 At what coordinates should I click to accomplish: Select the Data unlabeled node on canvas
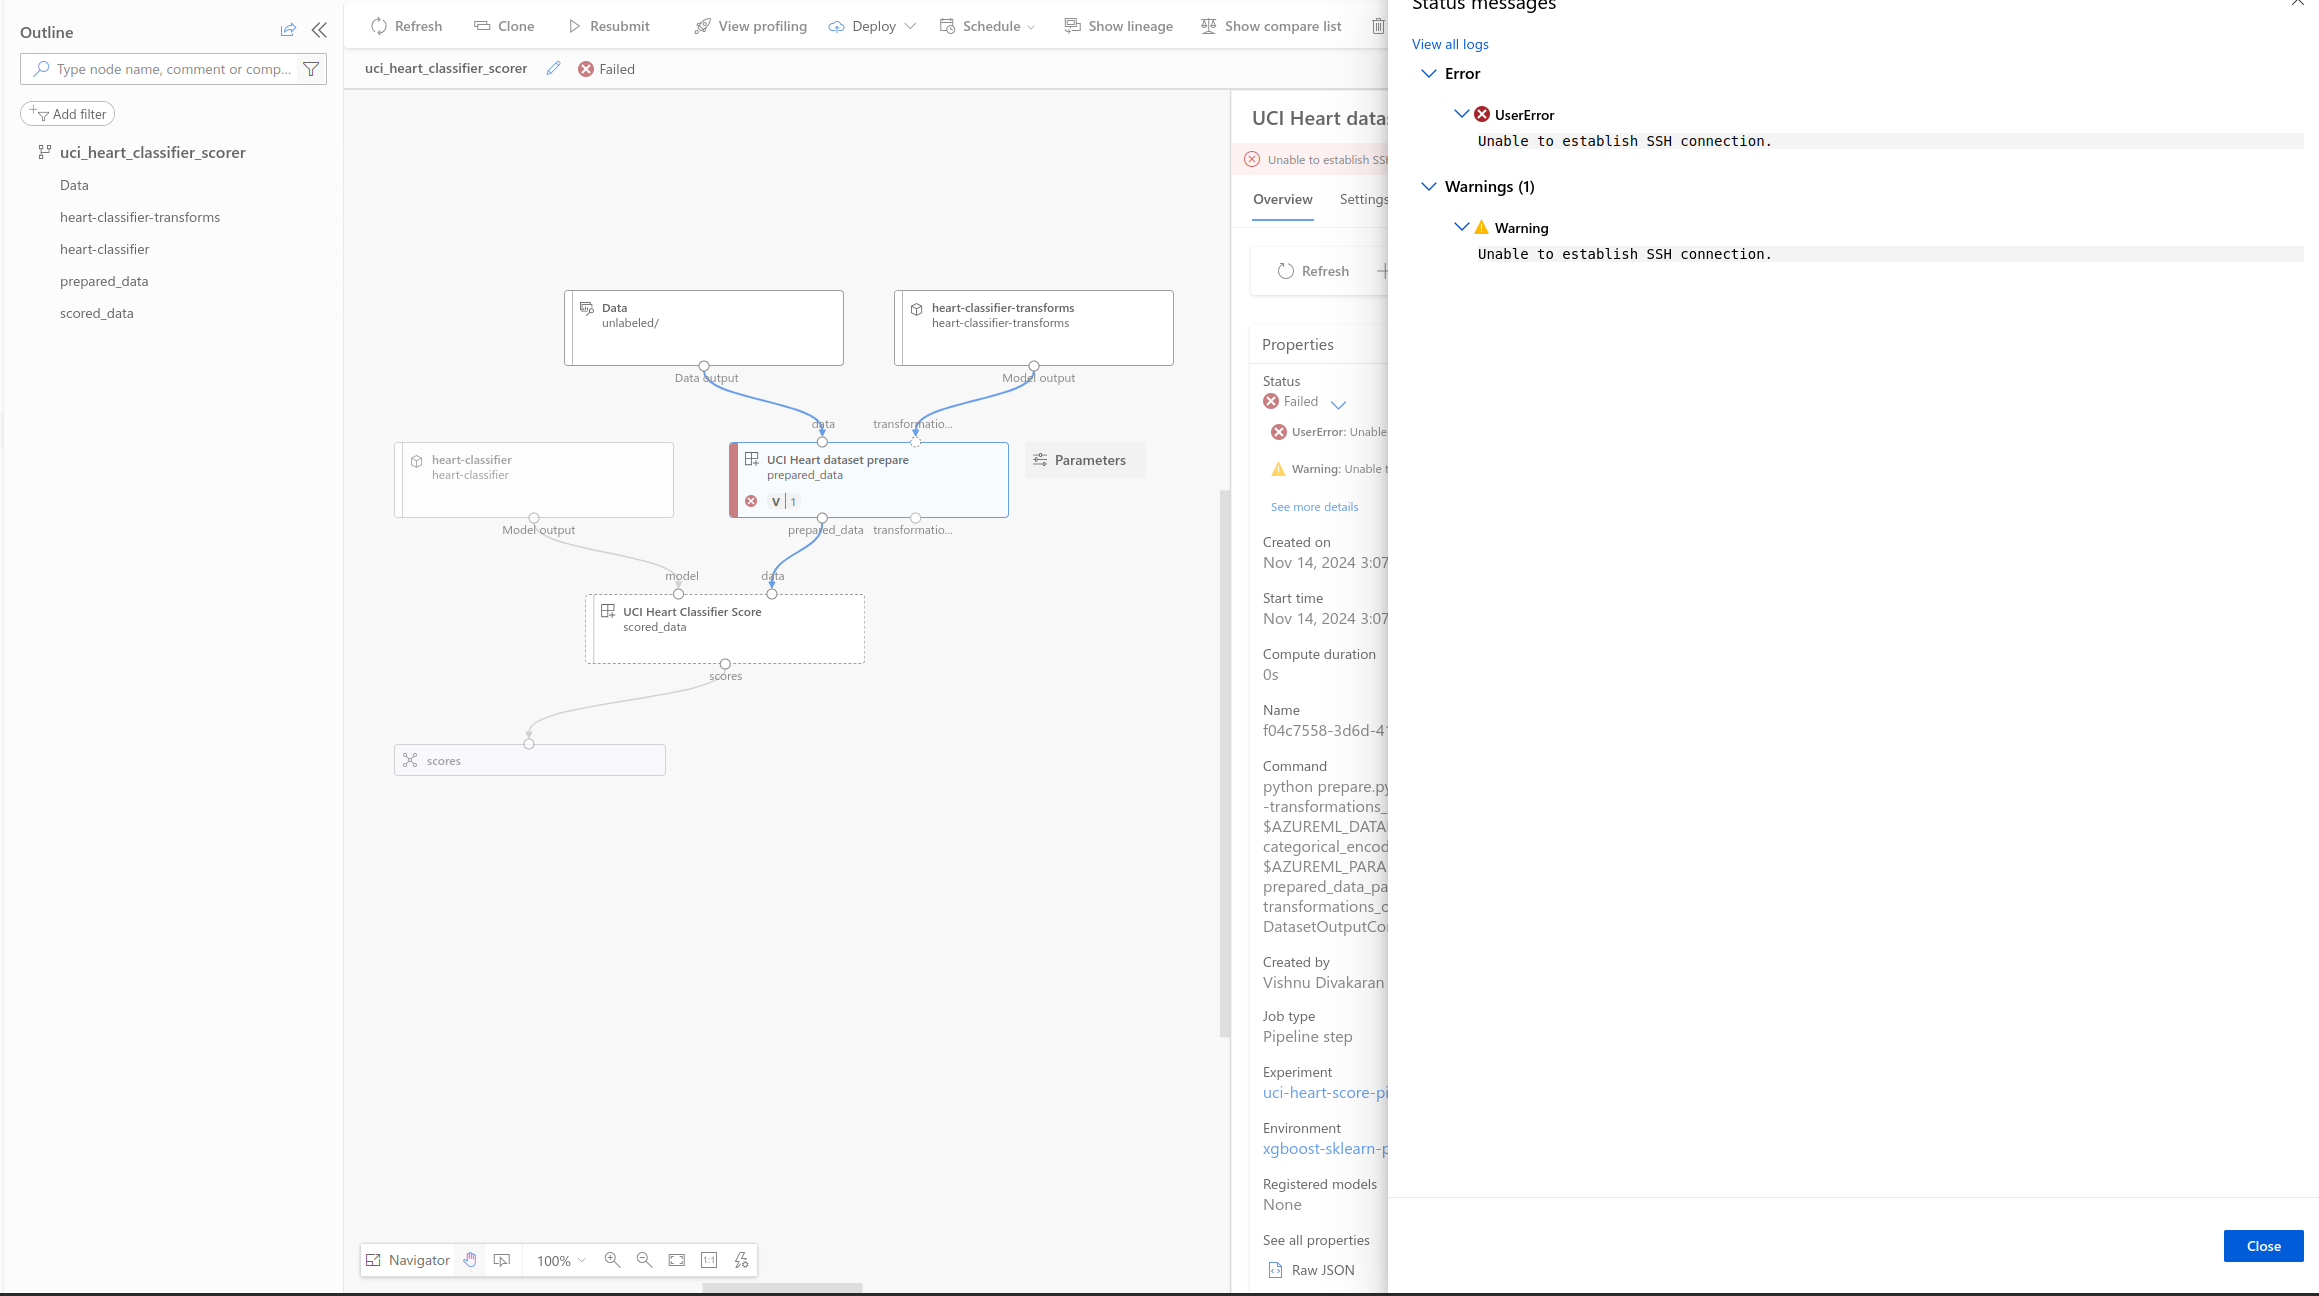click(704, 328)
